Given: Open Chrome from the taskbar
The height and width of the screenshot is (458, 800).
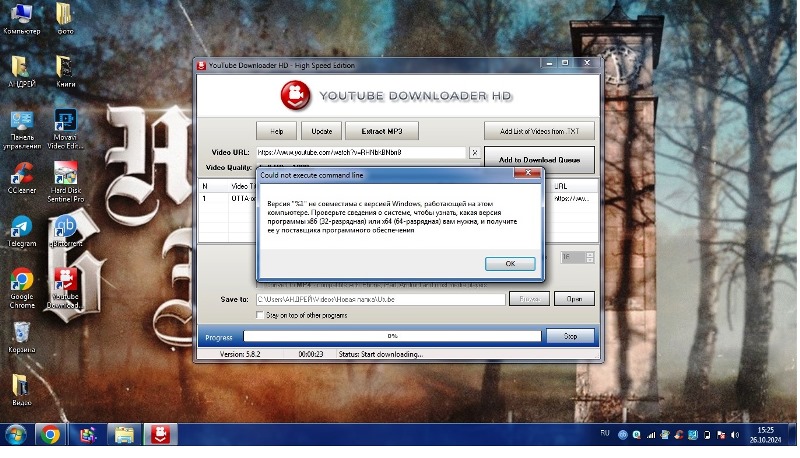Looking at the screenshot, I should (x=50, y=435).
